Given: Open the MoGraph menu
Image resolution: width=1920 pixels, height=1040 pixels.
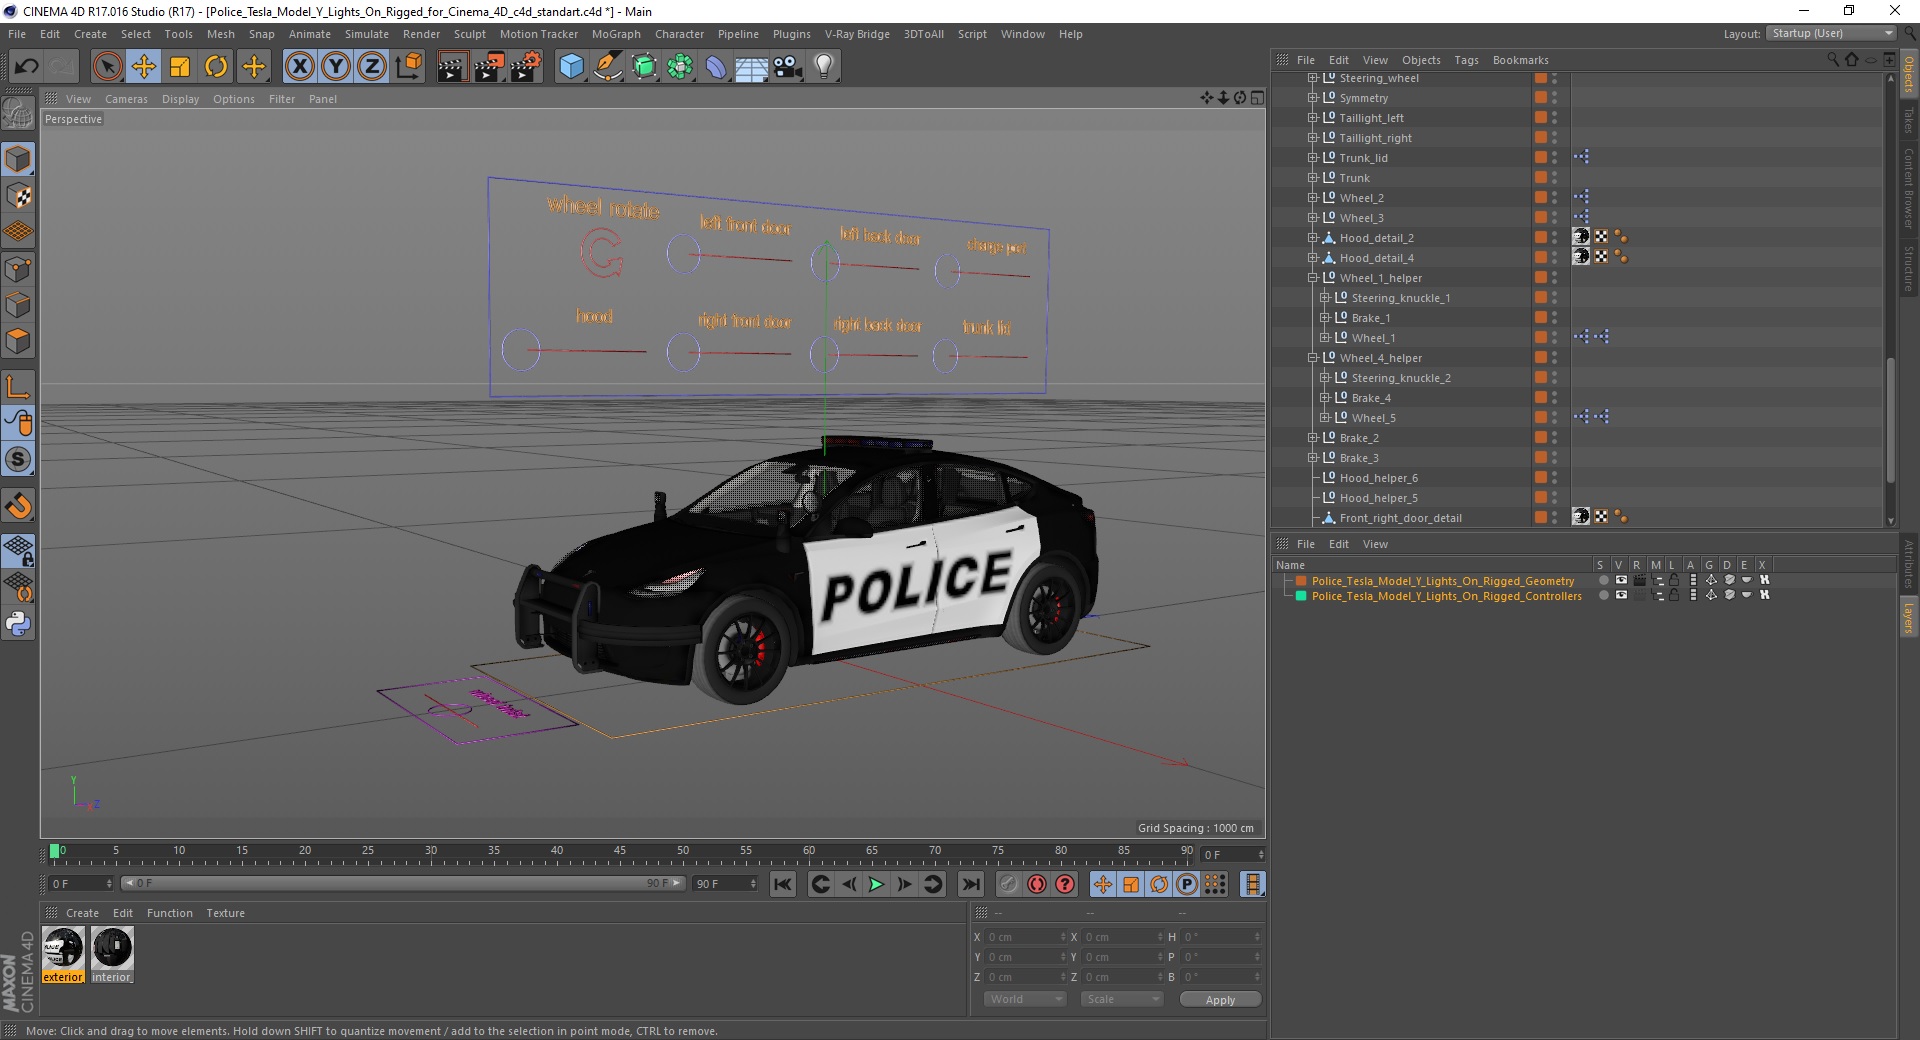Looking at the screenshot, I should (616, 34).
